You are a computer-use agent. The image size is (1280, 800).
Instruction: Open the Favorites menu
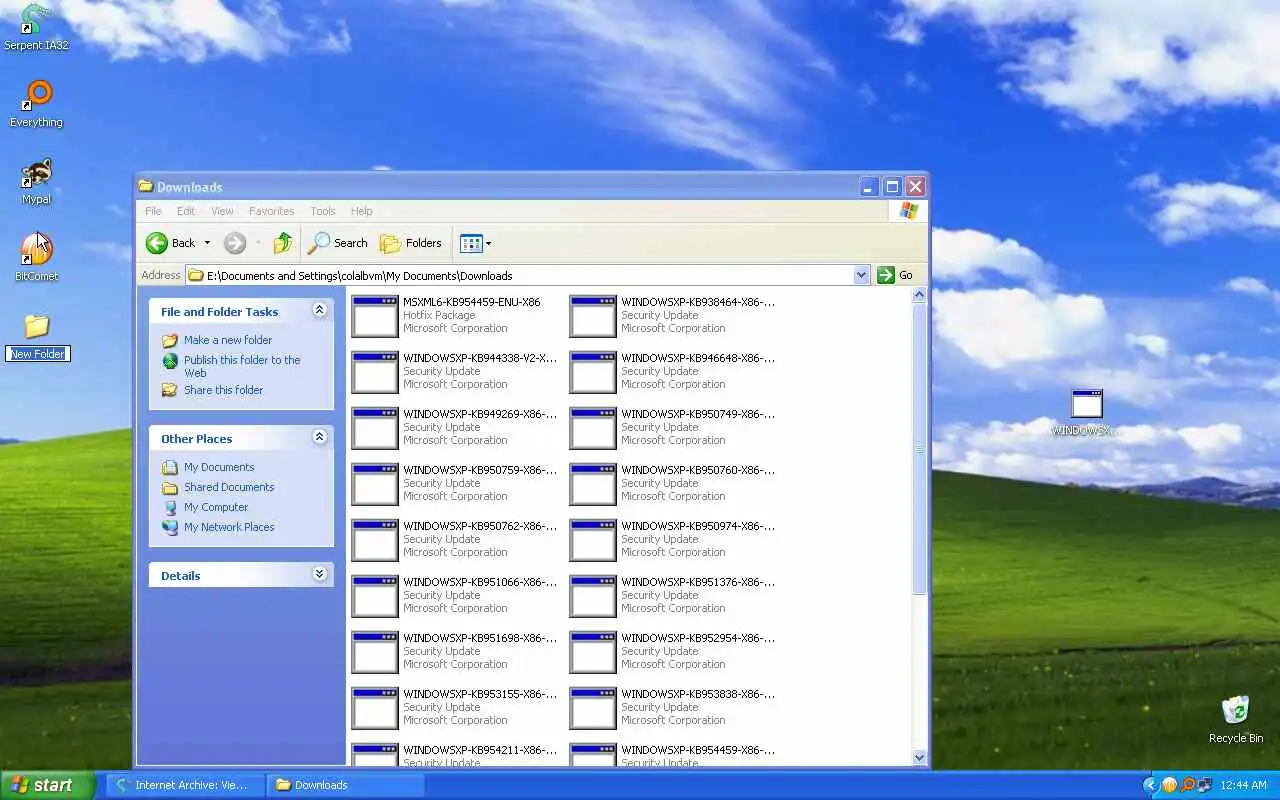click(x=271, y=211)
